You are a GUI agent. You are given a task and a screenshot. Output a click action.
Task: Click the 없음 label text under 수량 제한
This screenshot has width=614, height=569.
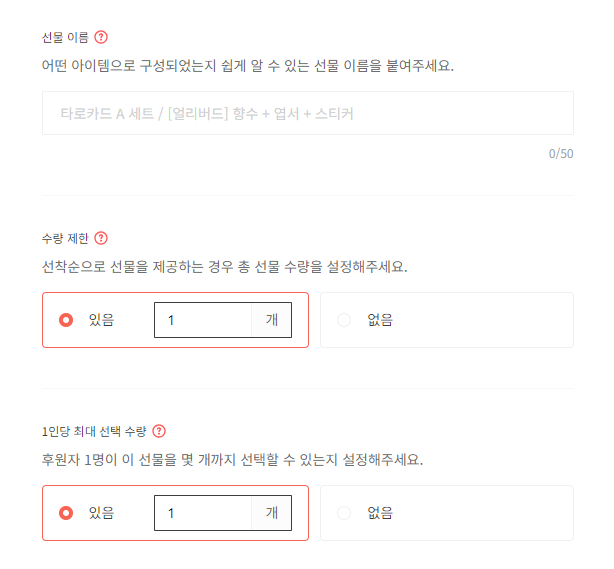(x=380, y=320)
